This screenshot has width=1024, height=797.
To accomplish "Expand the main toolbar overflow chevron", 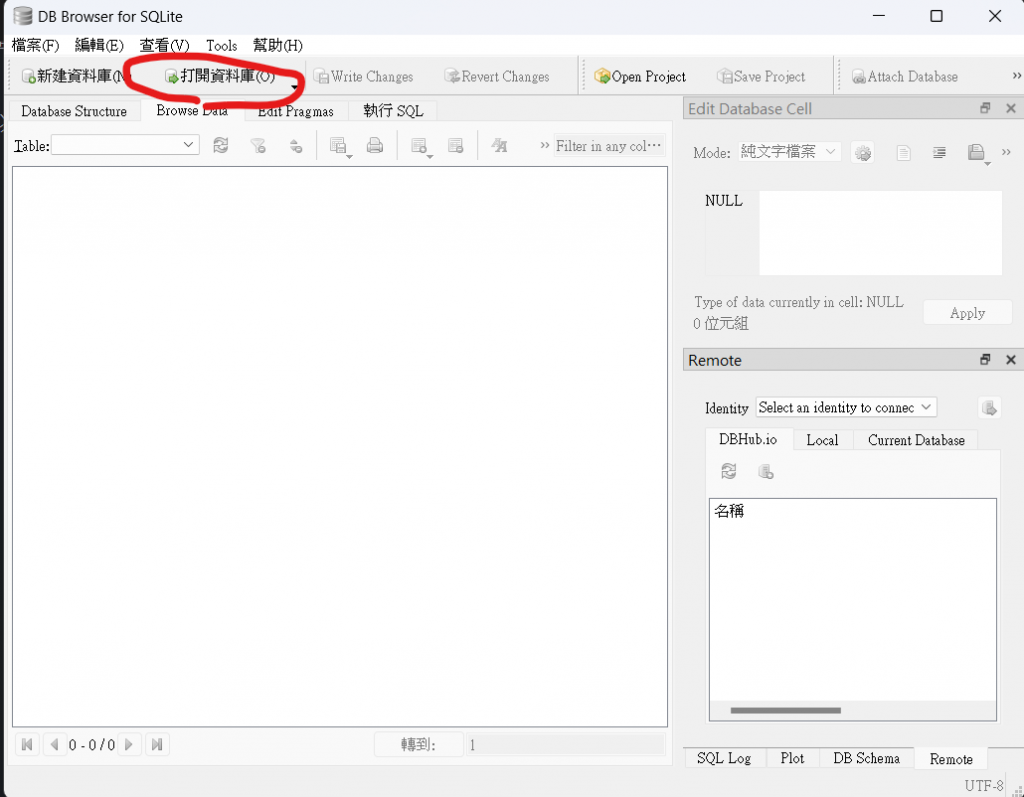I will pyautogui.click(x=1016, y=76).
